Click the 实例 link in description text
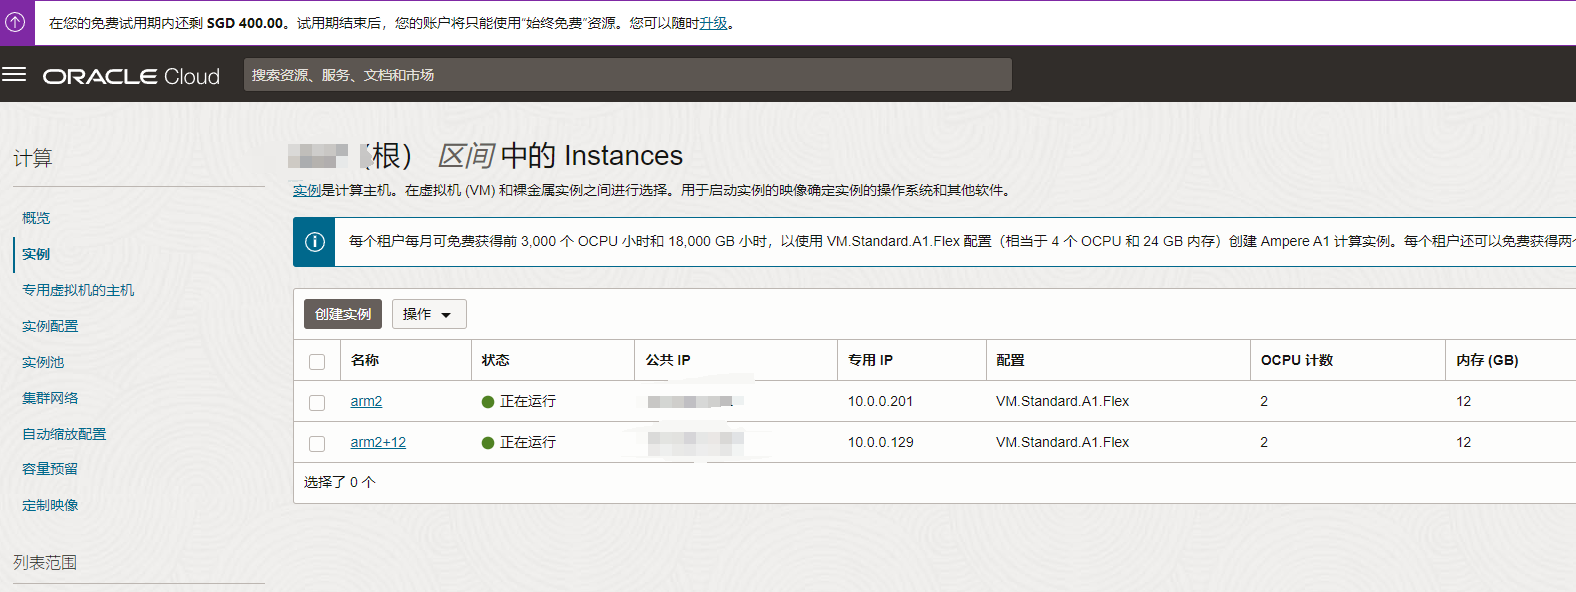The image size is (1576, 592). pos(307,190)
